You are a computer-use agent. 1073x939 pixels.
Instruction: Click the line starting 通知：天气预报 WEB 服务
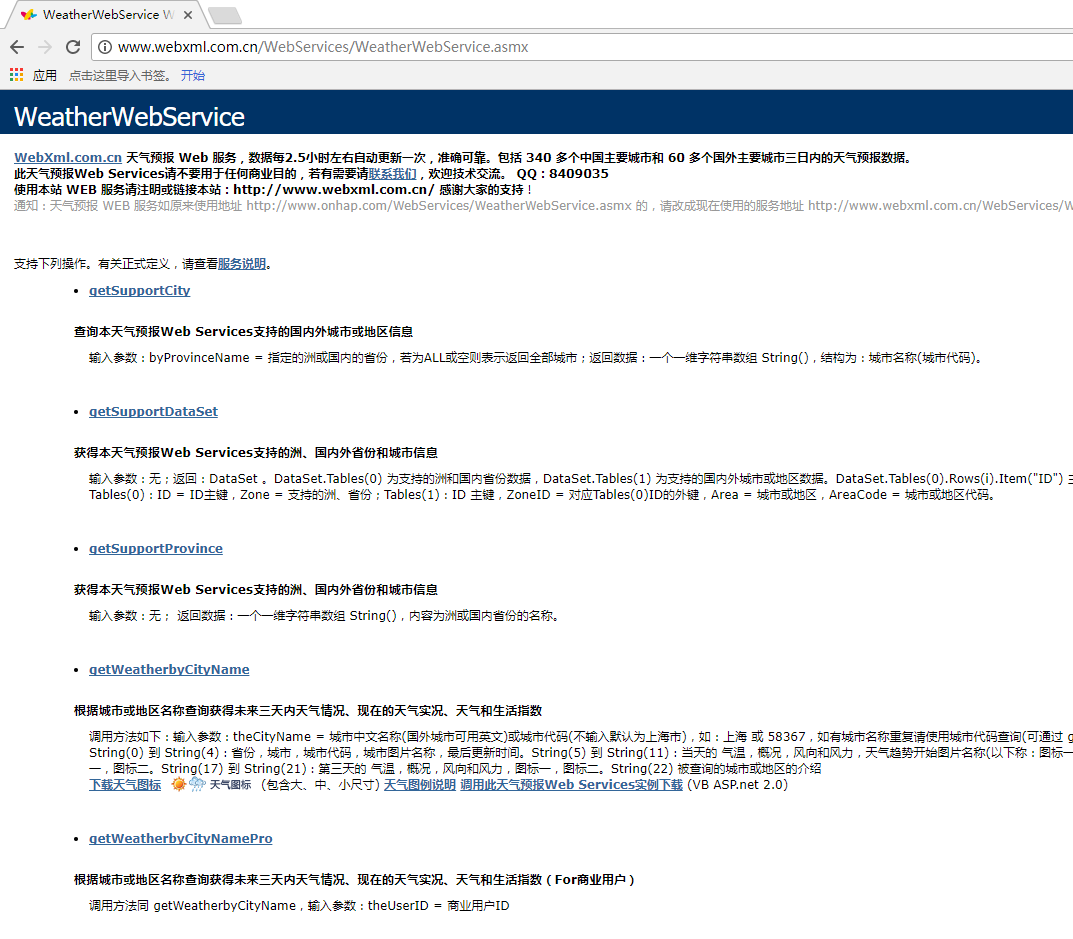[543, 206]
